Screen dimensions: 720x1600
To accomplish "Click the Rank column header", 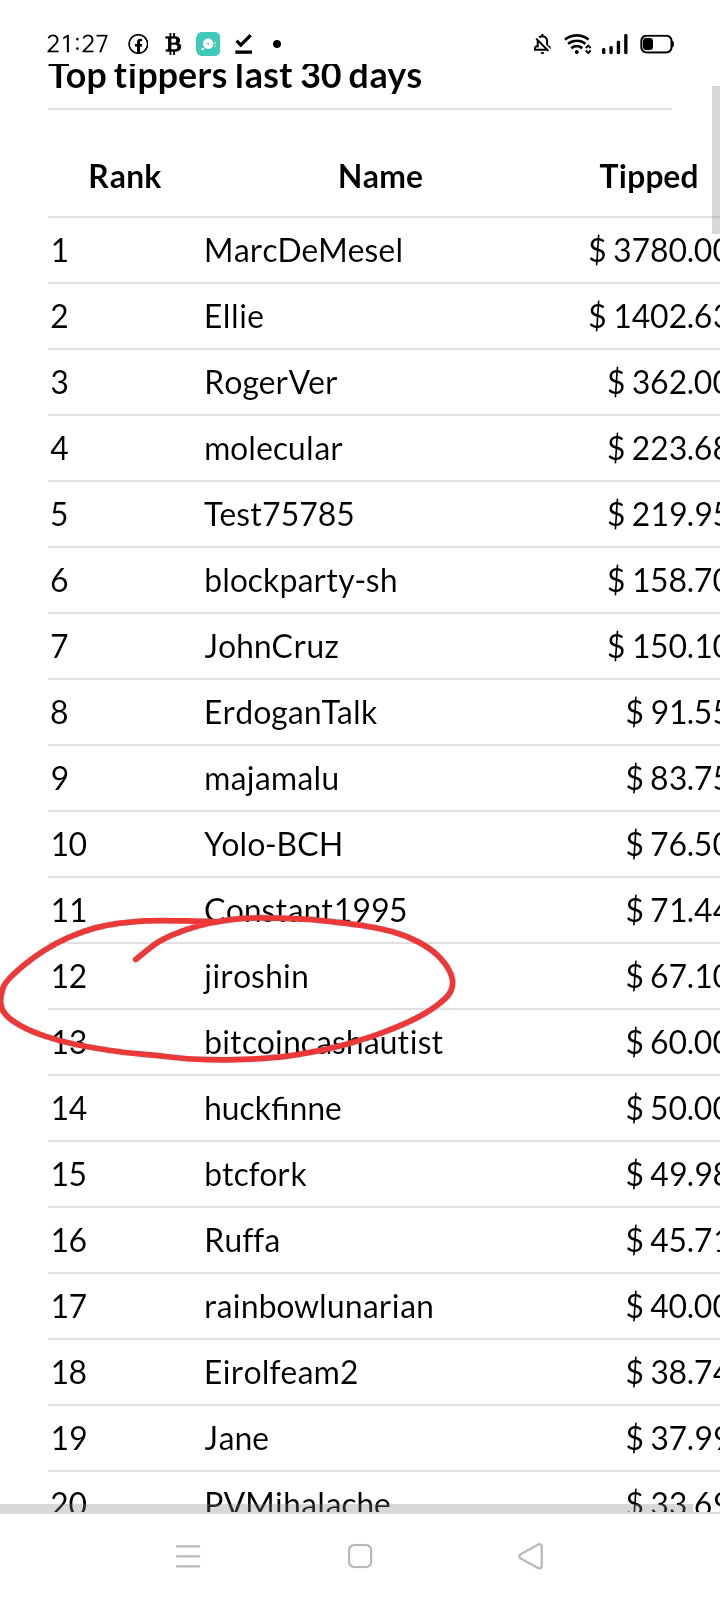I will point(125,177).
